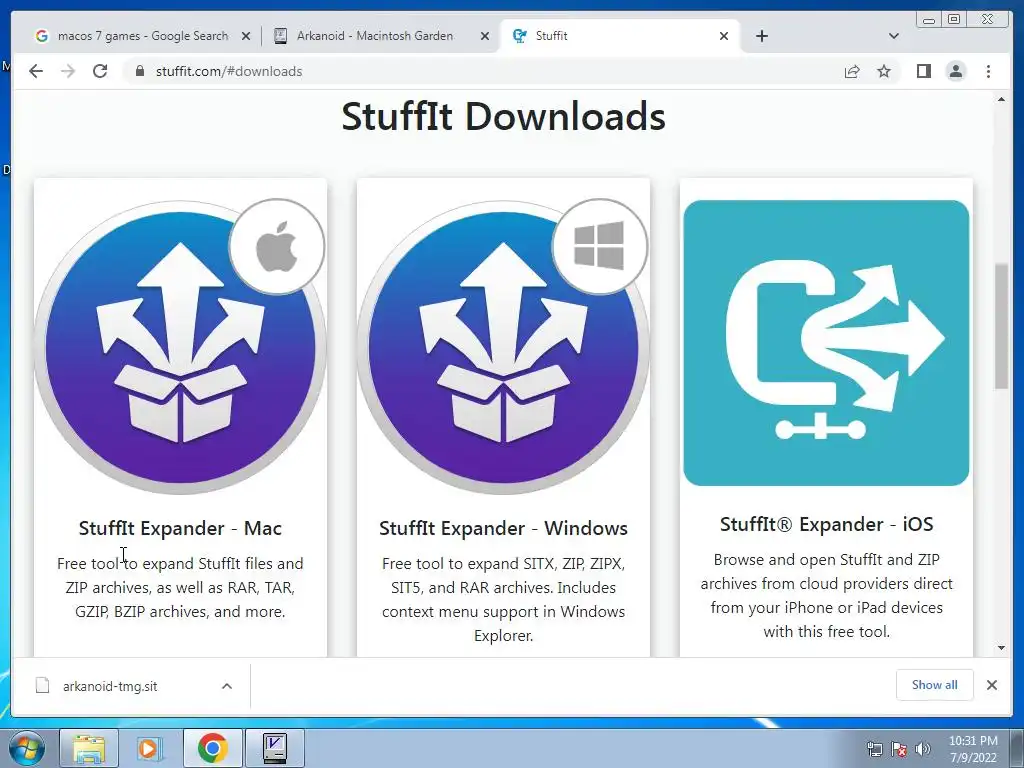Switch to macos 7 games Google Search tab
1024x768 pixels.
pyautogui.click(x=142, y=36)
